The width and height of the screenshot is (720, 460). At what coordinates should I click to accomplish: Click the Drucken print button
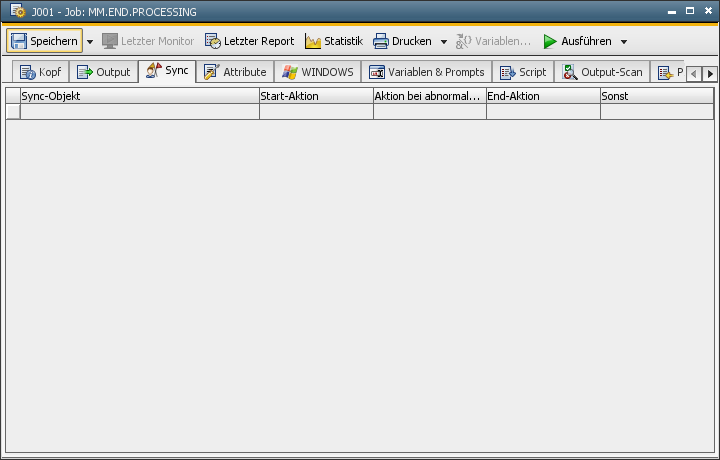pos(402,41)
